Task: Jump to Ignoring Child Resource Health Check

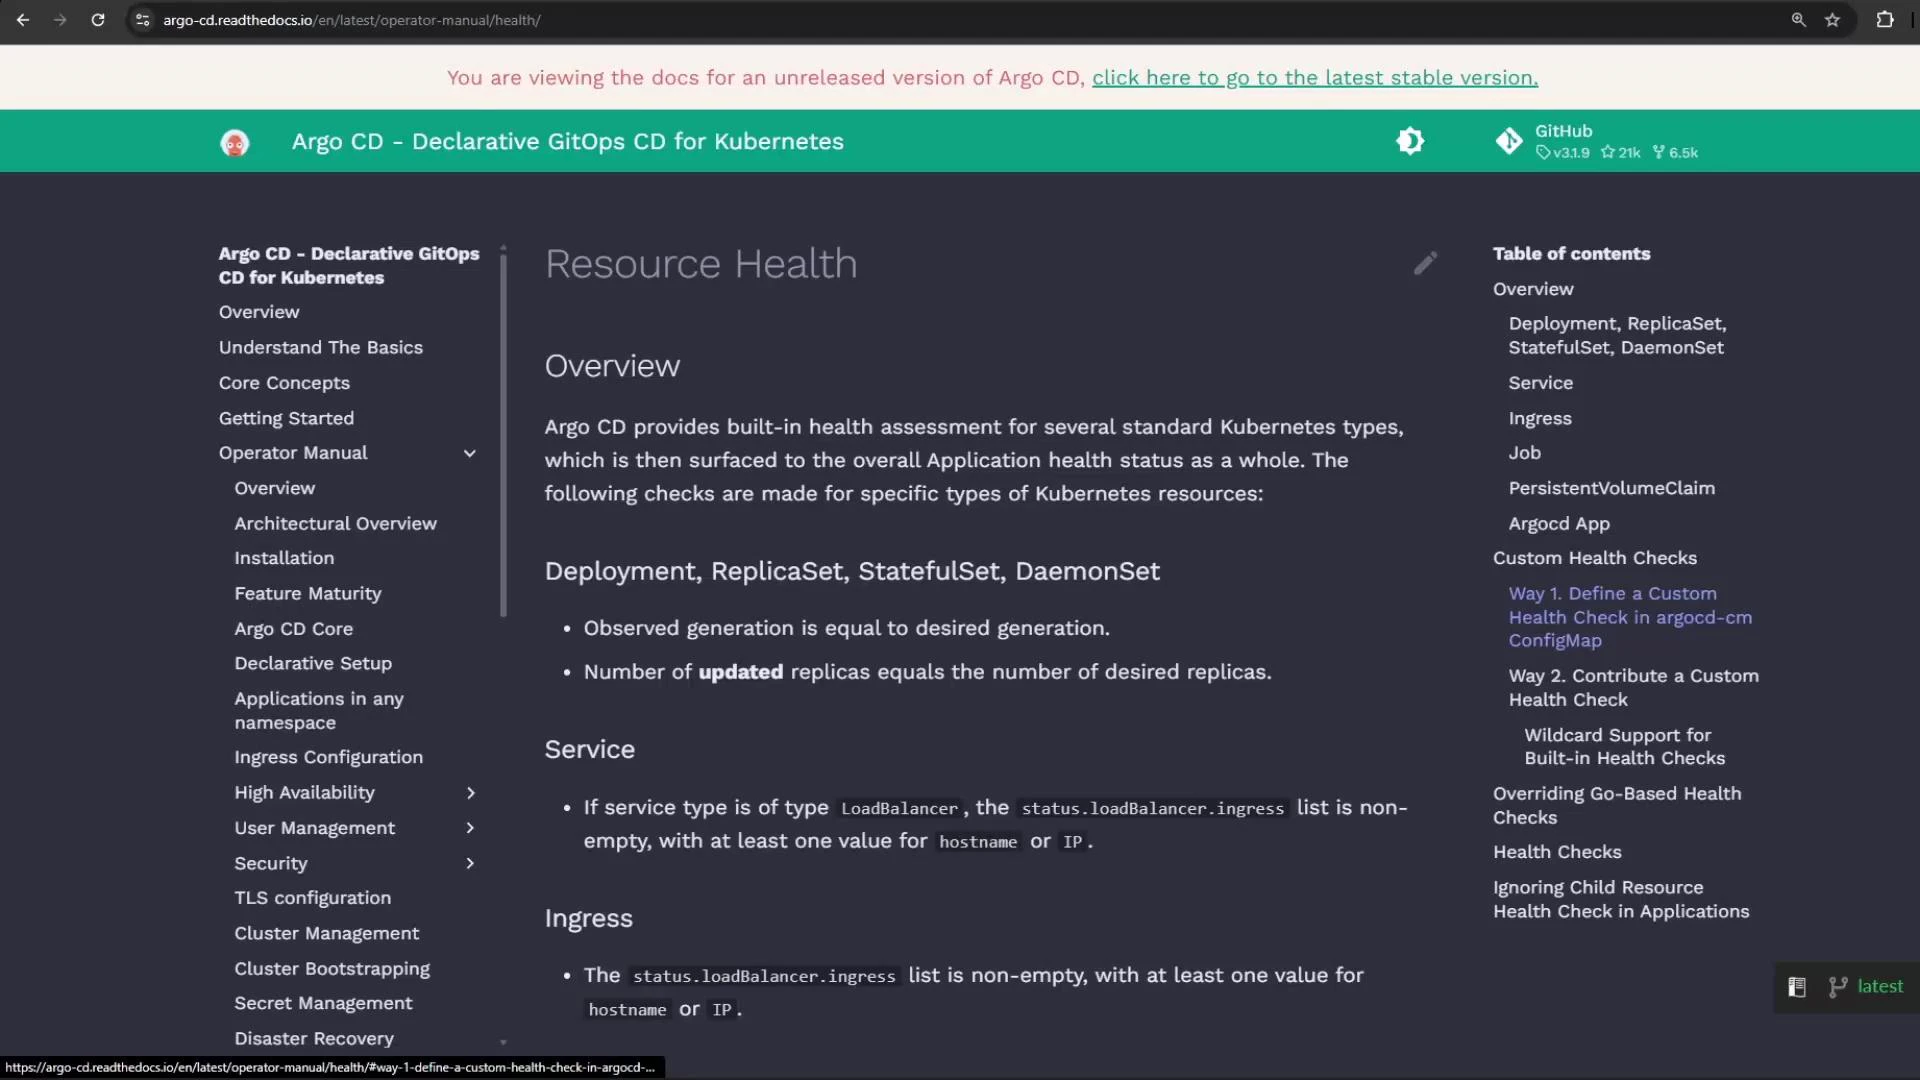Action: (x=1621, y=900)
